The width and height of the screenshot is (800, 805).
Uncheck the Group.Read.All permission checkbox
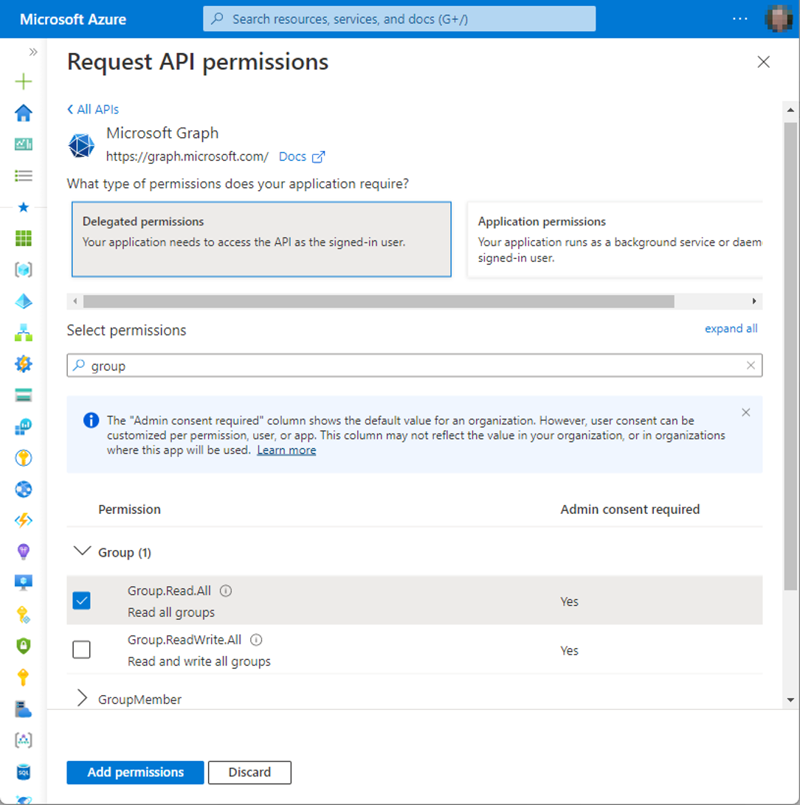point(82,601)
